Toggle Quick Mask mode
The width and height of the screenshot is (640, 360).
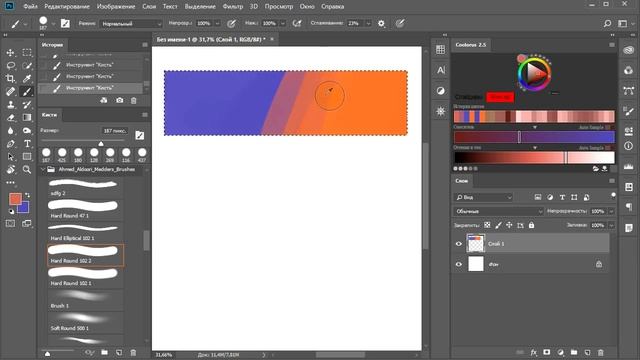pos(11,223)
